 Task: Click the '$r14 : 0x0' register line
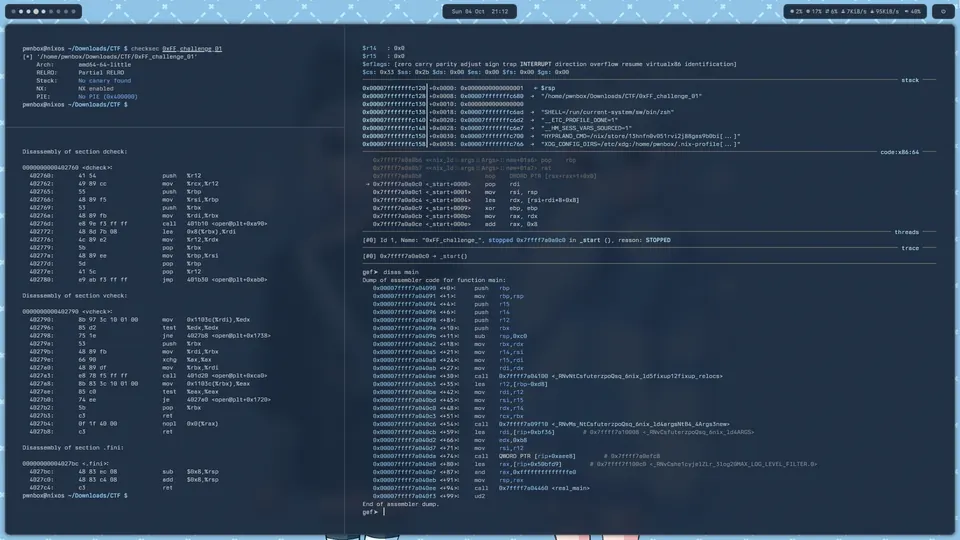(383, 48)
